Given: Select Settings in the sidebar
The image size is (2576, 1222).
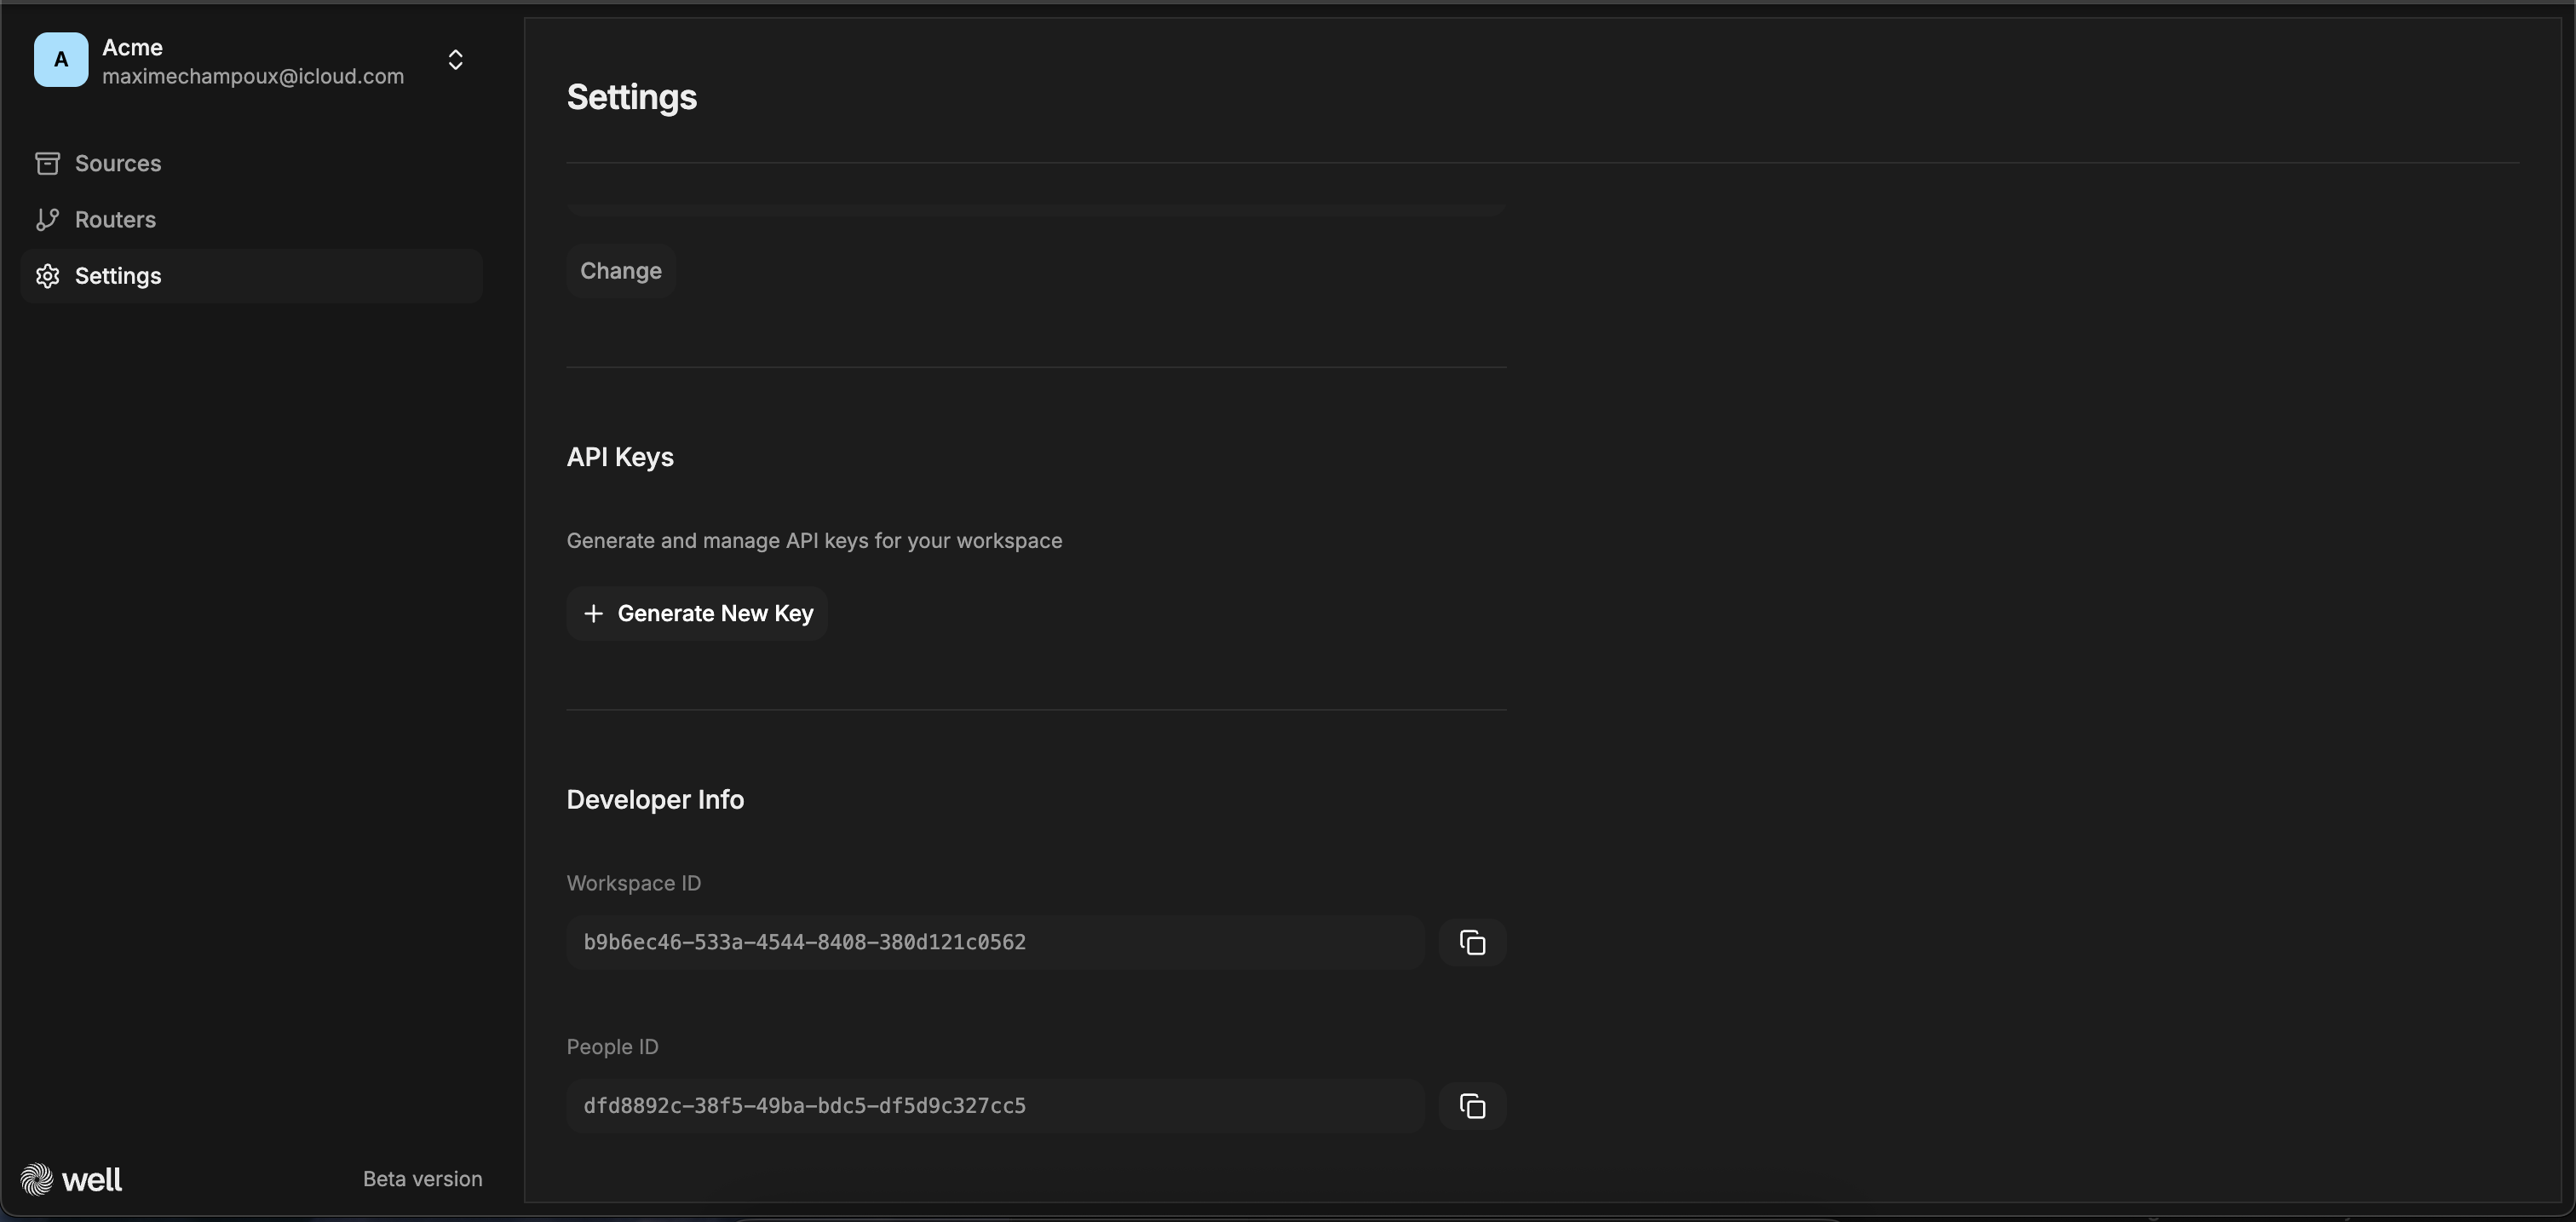Looking at the screenshot, I should tap(118, 276).
